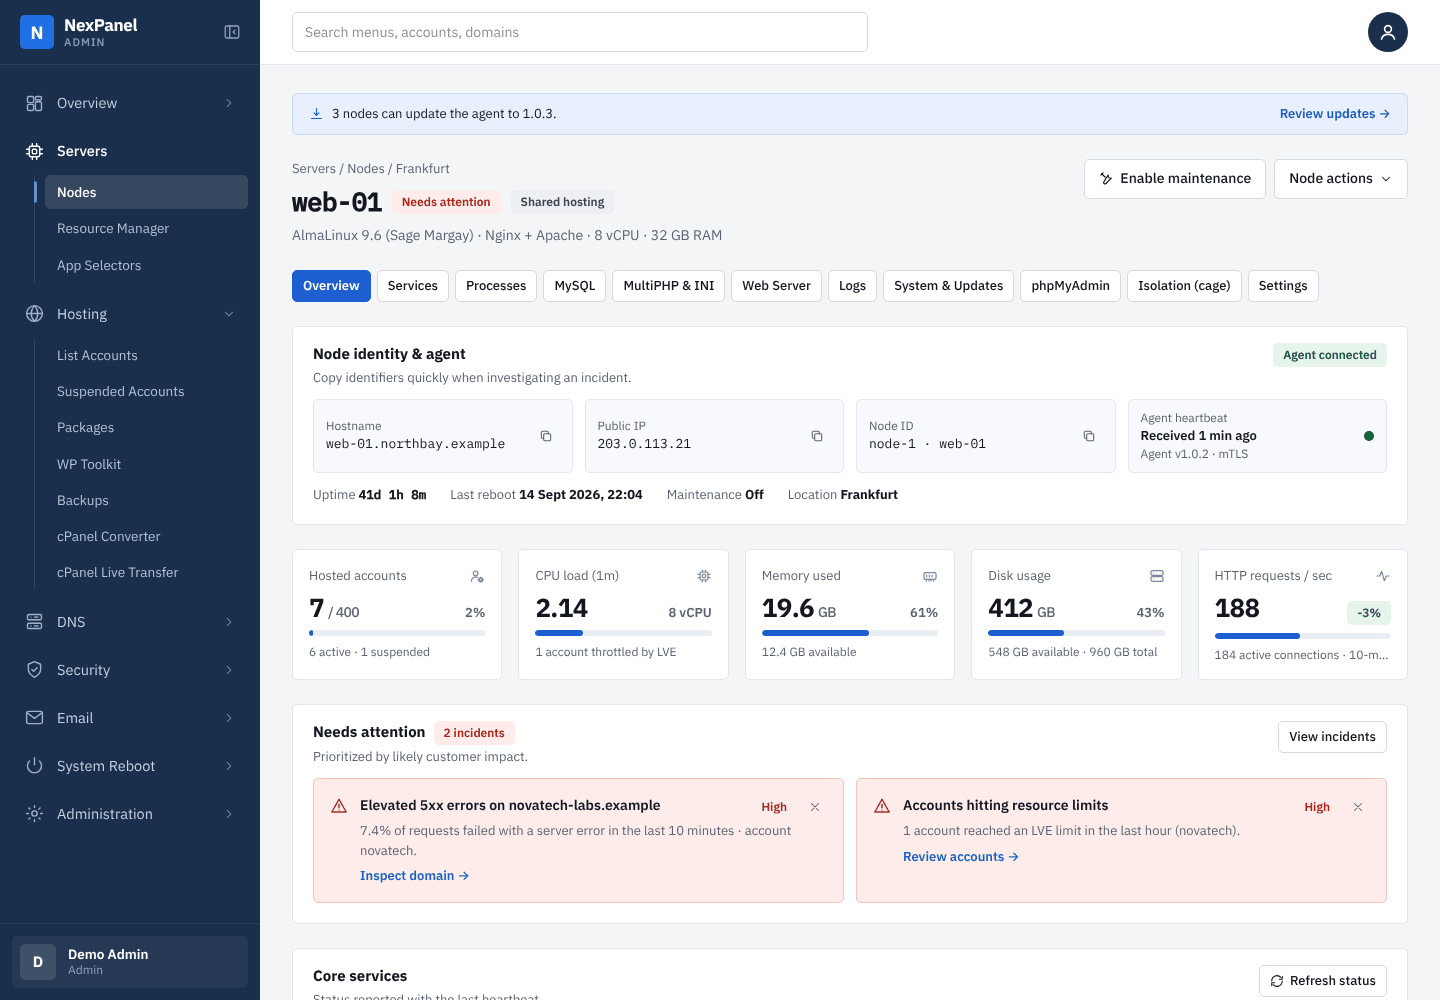1440x1000 pixels.
Task: Click the Hosted accounts card icon
Action: pos(477,576)
